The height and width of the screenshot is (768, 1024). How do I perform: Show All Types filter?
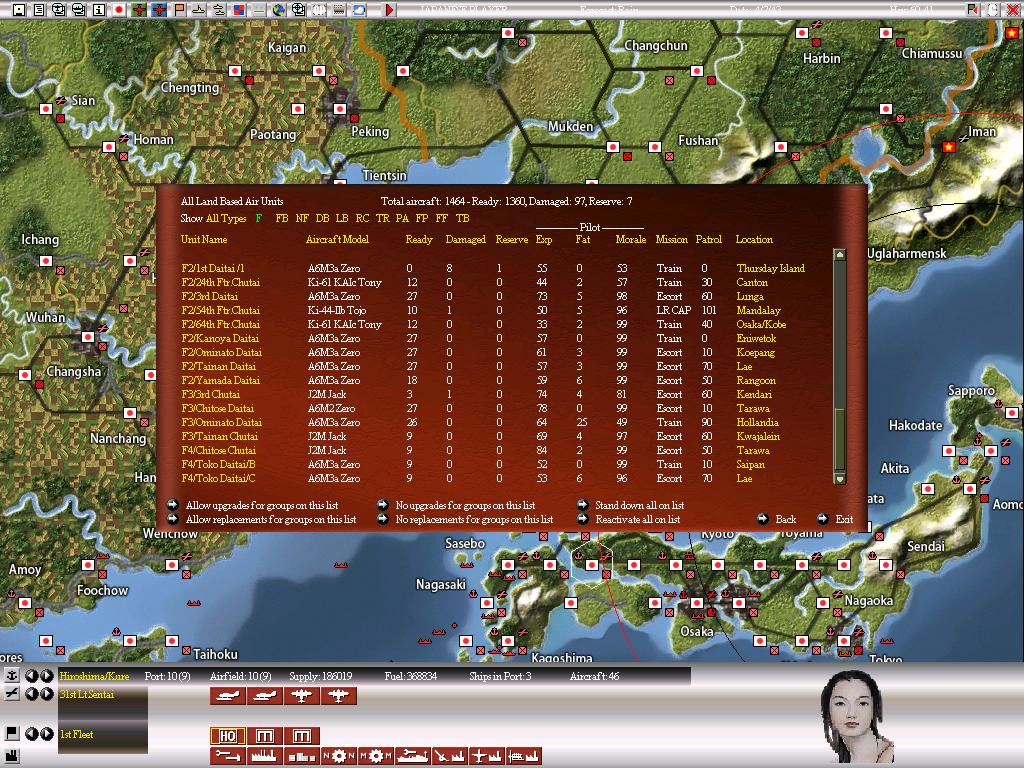226,218
